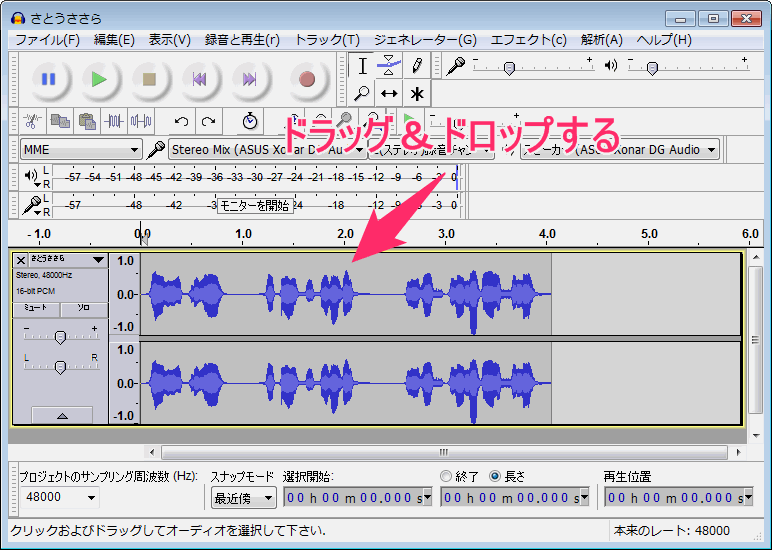Open the MME audio host dropdown

(81, 150)
